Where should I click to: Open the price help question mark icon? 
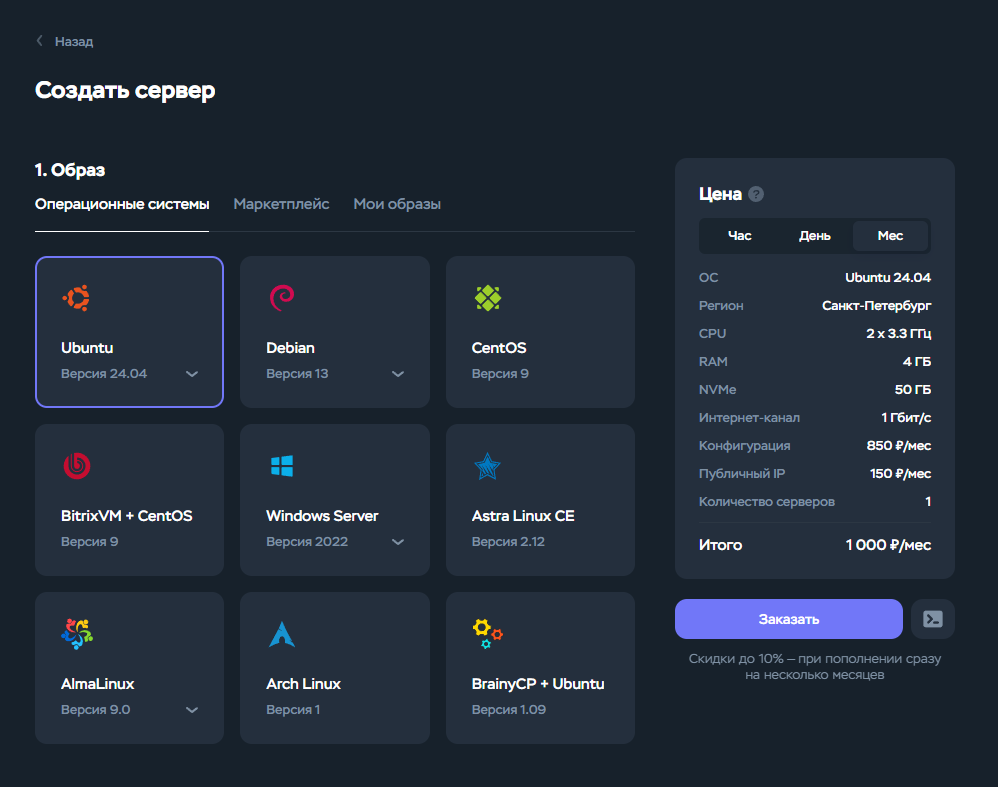pos(755,194)
